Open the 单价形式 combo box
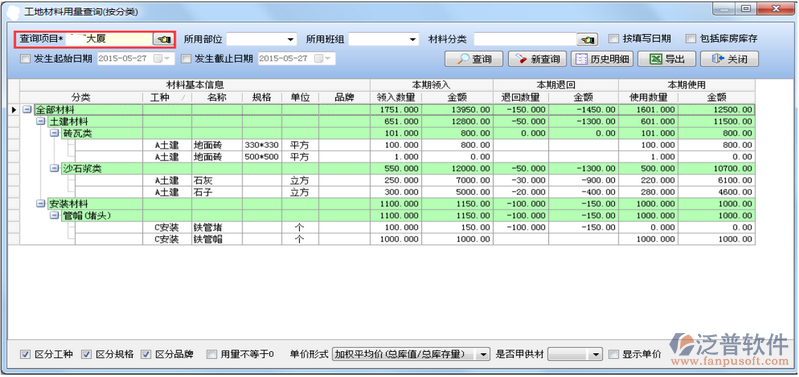 (x=411, y=354)
